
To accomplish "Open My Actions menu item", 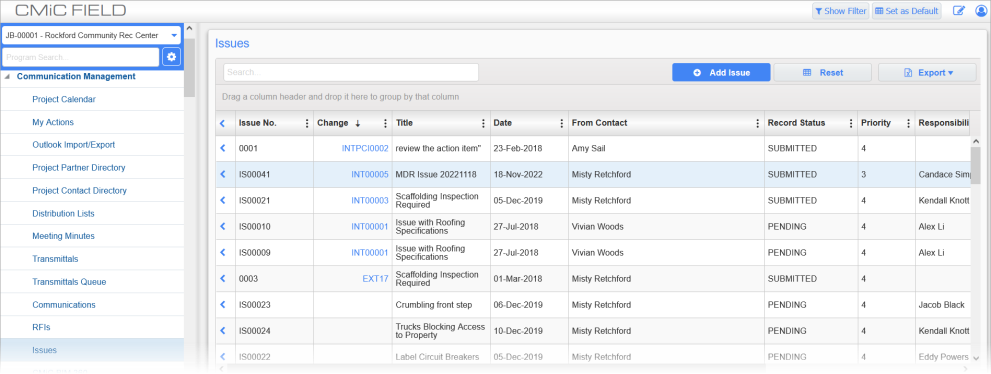I will (x=53, y=122).
